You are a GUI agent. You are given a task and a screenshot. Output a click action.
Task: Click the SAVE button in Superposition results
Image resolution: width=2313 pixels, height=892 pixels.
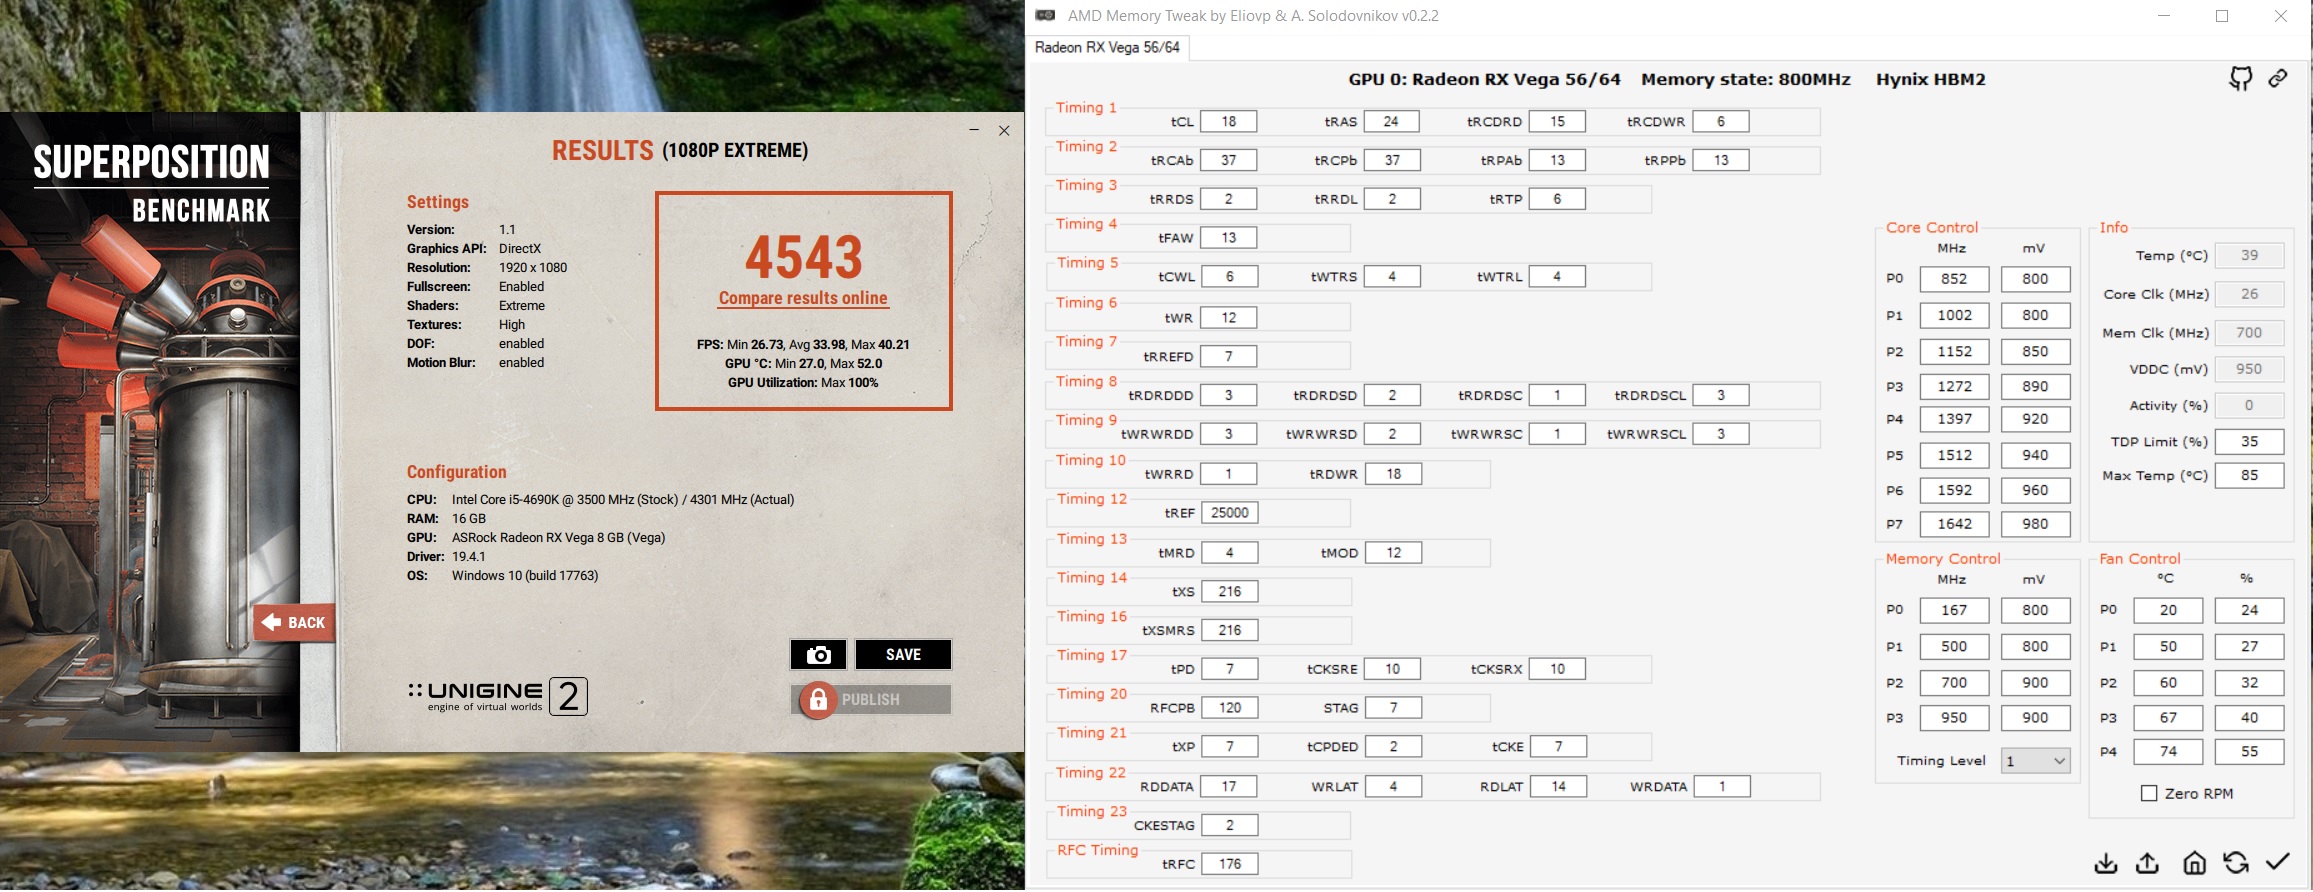click(x=903, y=655)
